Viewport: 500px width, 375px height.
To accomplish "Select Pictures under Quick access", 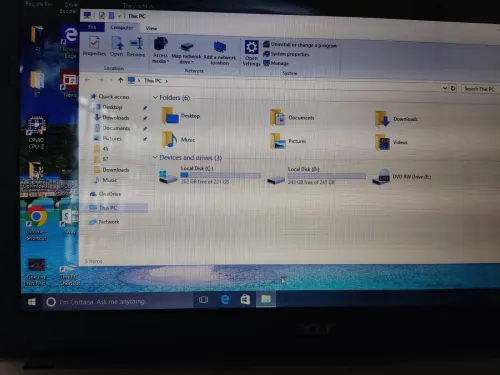I will (x=108, y=138).
